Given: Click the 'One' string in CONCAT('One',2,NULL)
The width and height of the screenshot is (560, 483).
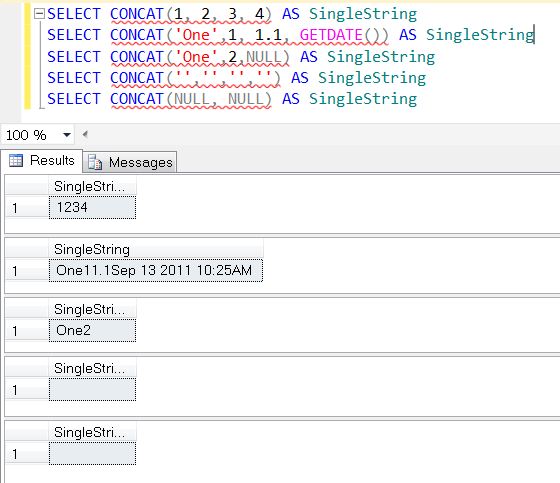Looking at the screenshot, I should point(196,57).
